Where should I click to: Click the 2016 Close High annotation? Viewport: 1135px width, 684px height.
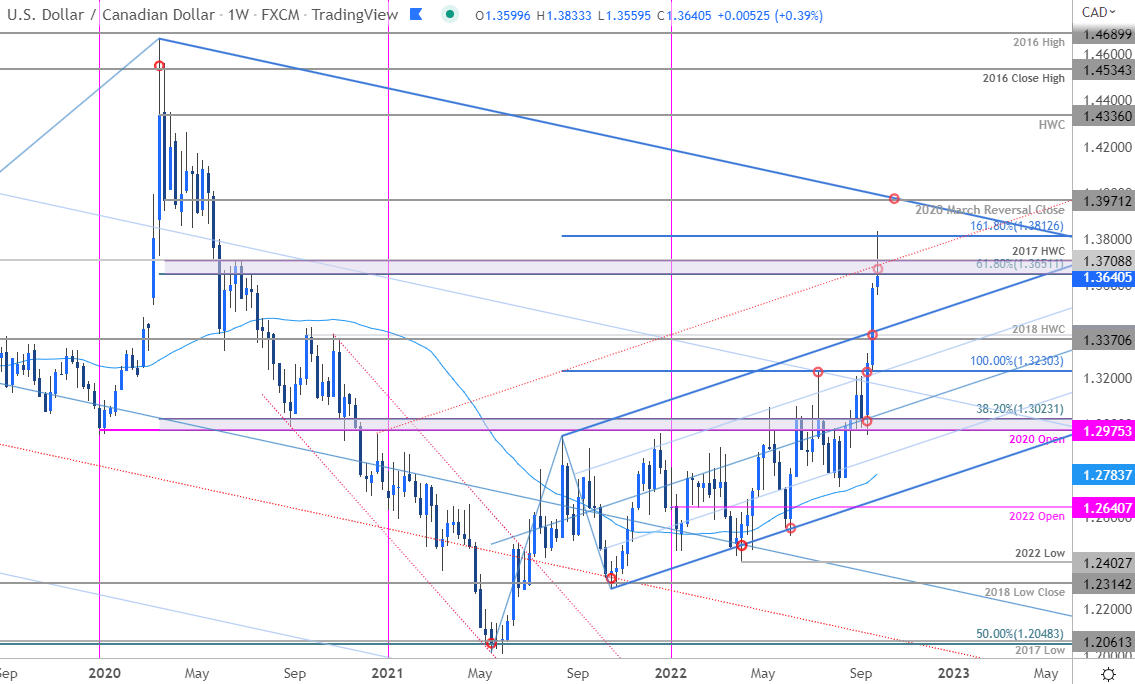point(1024,77)
